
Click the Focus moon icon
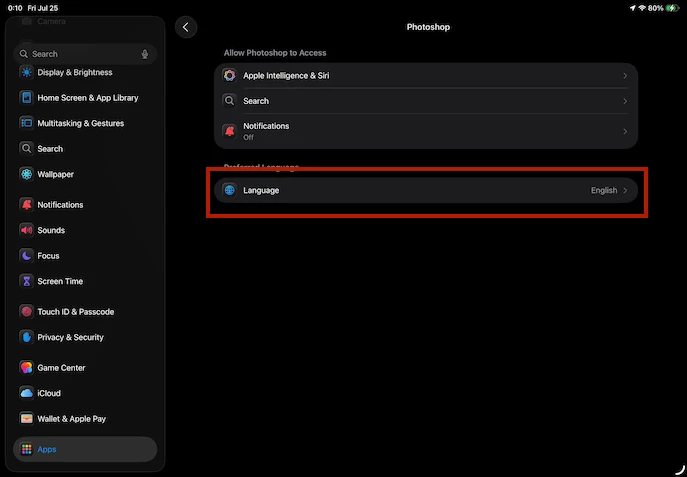26,255
